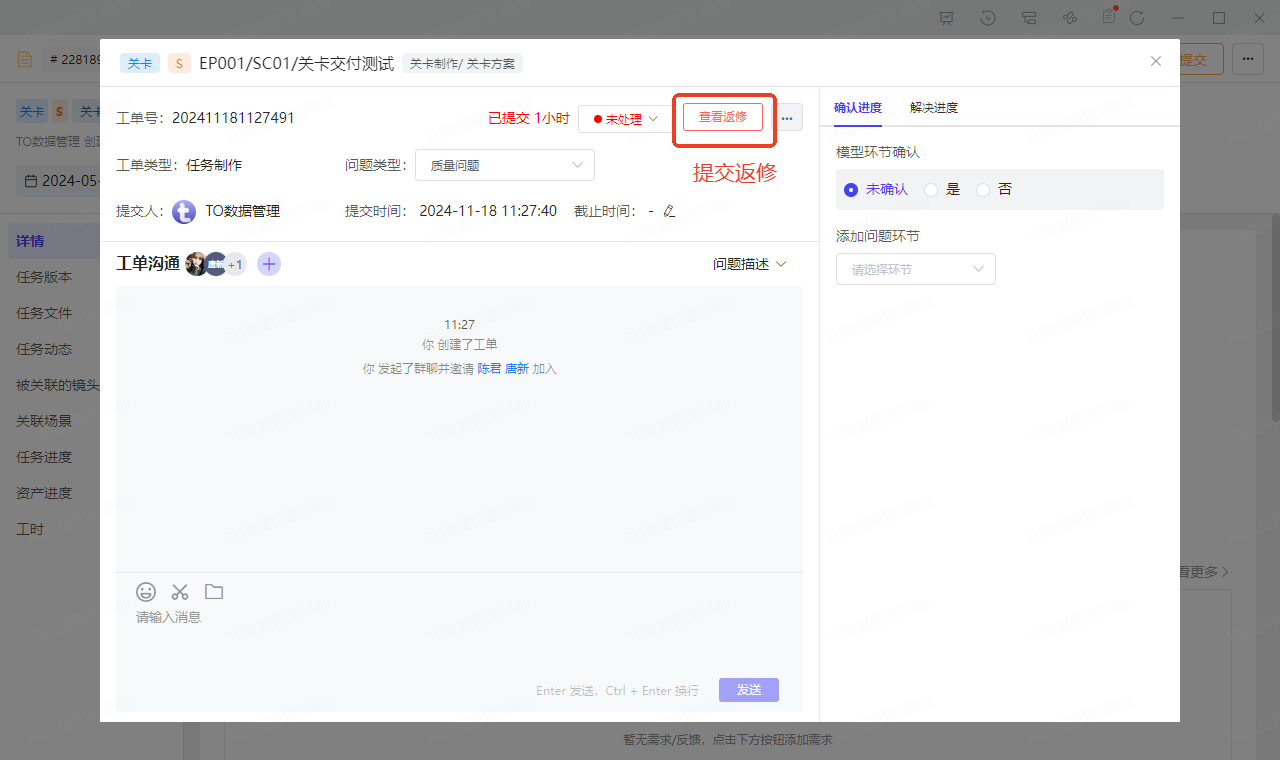Open the 未处理 status dropdown
This screenshot has height=760, width=1280.
[x=625, y=119]
